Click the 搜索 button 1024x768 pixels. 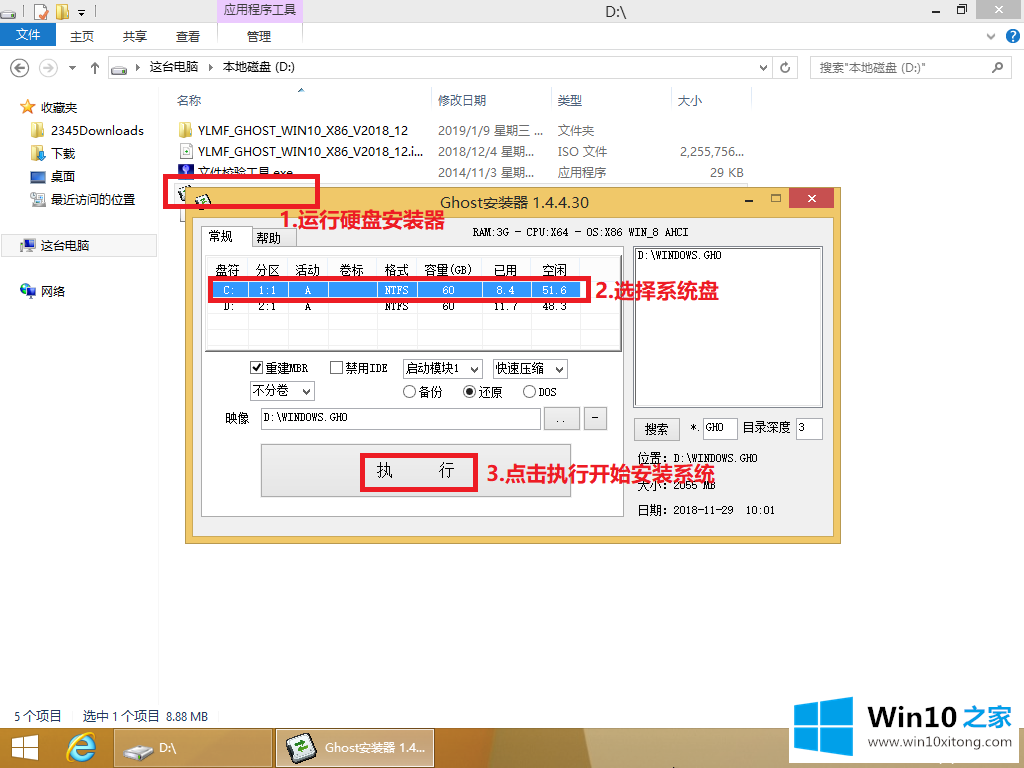click(656, 429)
